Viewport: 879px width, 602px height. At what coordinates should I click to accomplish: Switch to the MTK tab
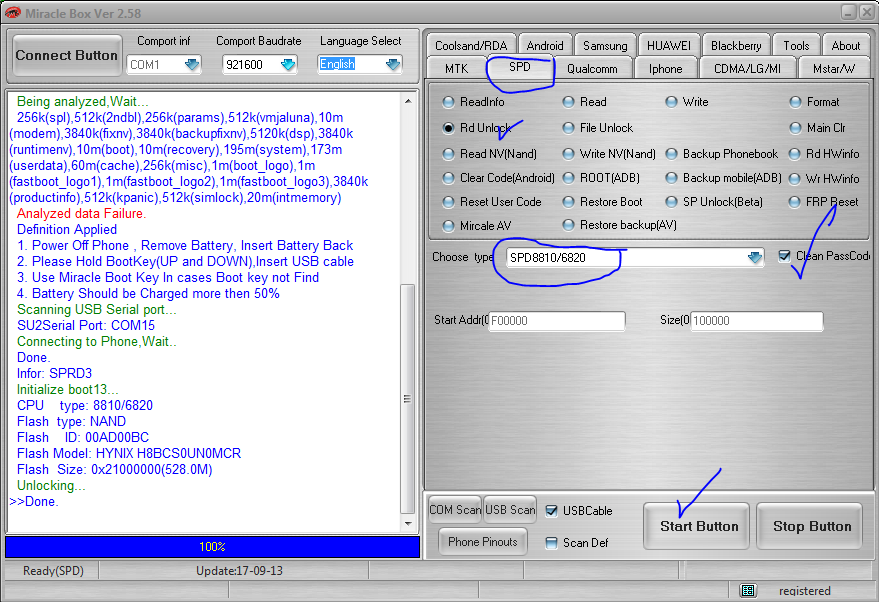pyautogui.click(x=456, y=68)
